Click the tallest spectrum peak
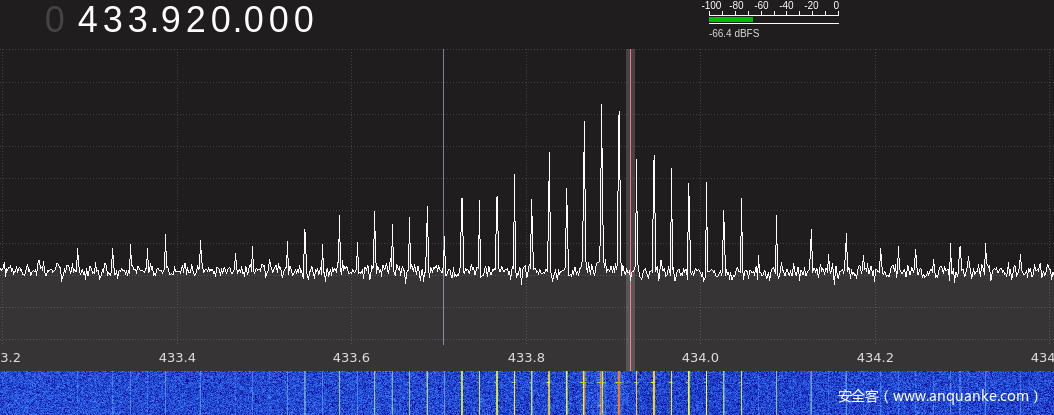 click(601, 108)
